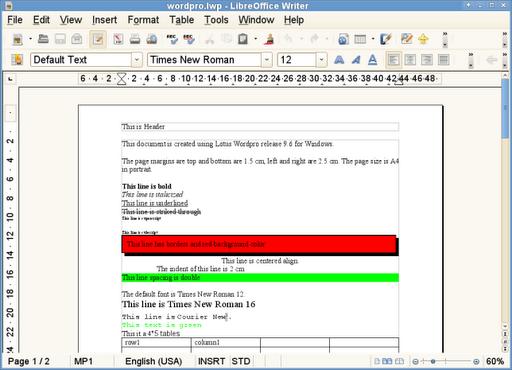Click the Copy icon

point(226,39)
